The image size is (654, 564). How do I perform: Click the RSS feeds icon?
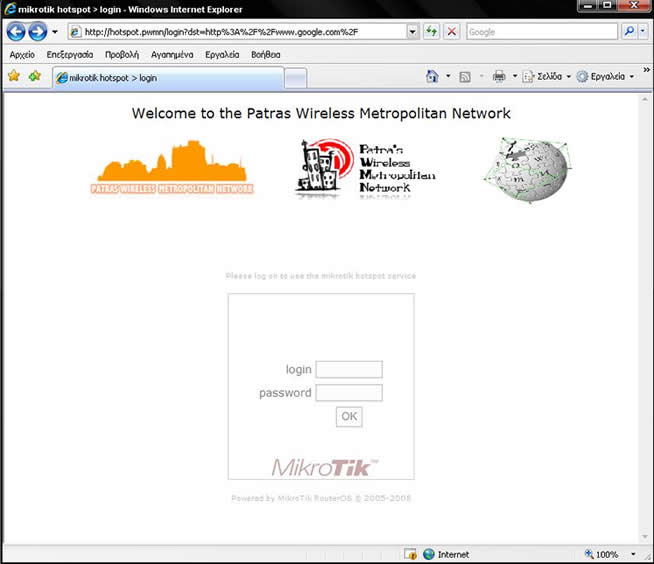coord(465,76)
